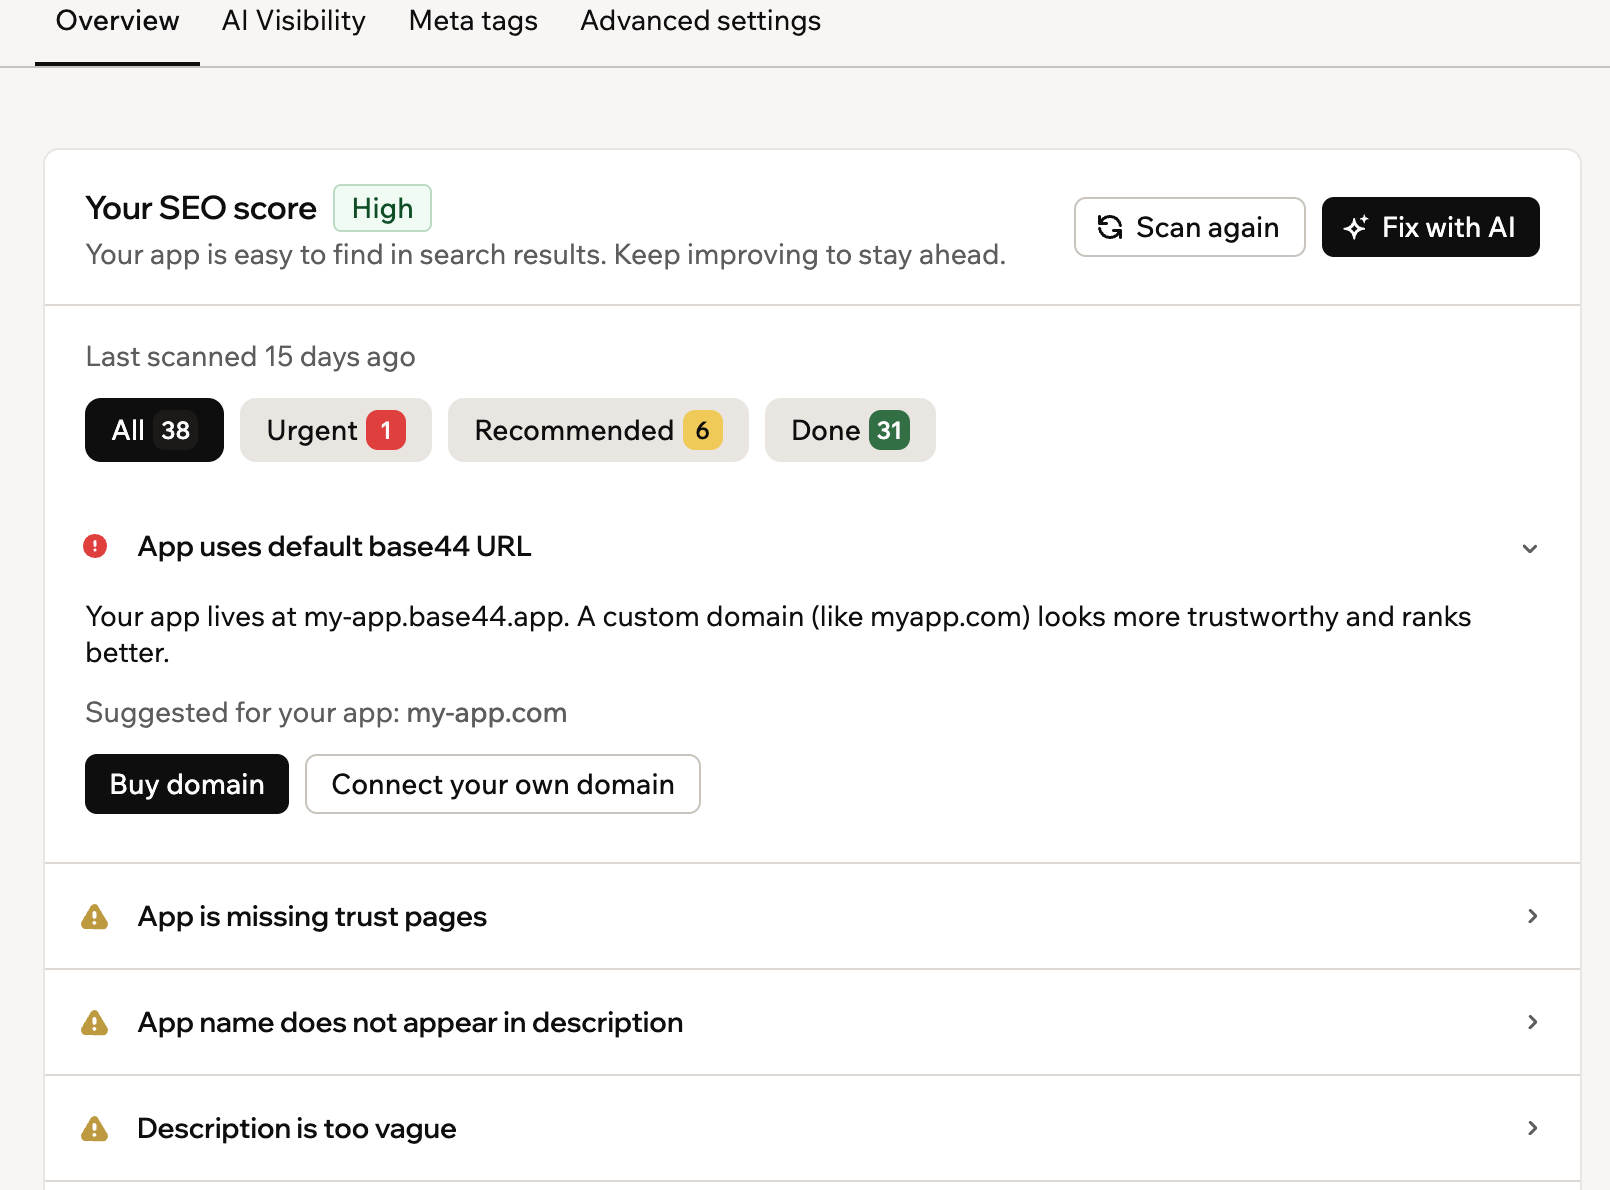Image resolution: width=1610 pixels, height=1190 pixels.
Task: Collapse the default base44 URL issue
Action: (x=1530, y=548)
